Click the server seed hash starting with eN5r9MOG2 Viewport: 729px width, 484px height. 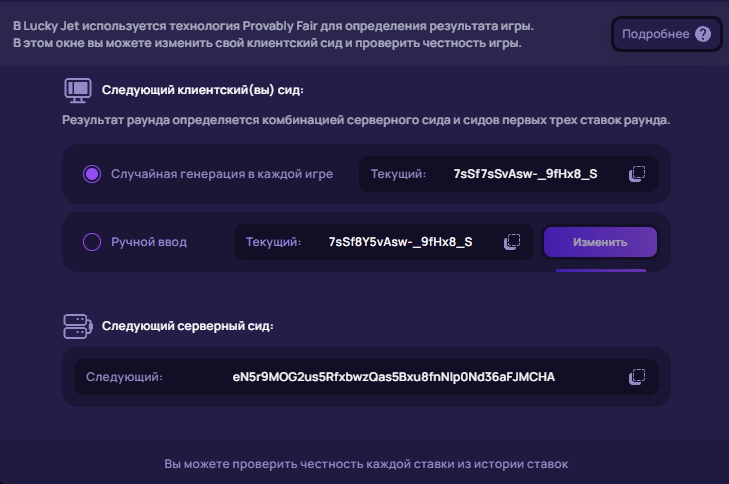tap(393, 377)
